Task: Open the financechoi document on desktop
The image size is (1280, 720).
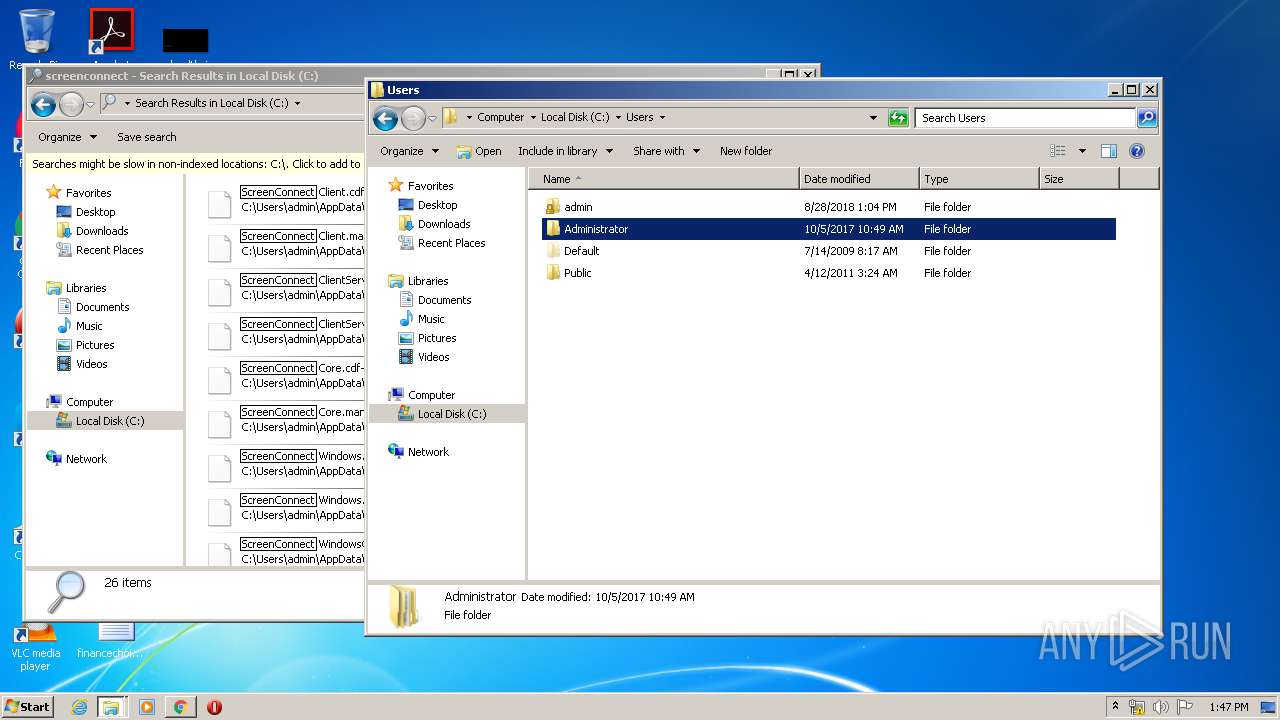Action: (x=110, y=641)
